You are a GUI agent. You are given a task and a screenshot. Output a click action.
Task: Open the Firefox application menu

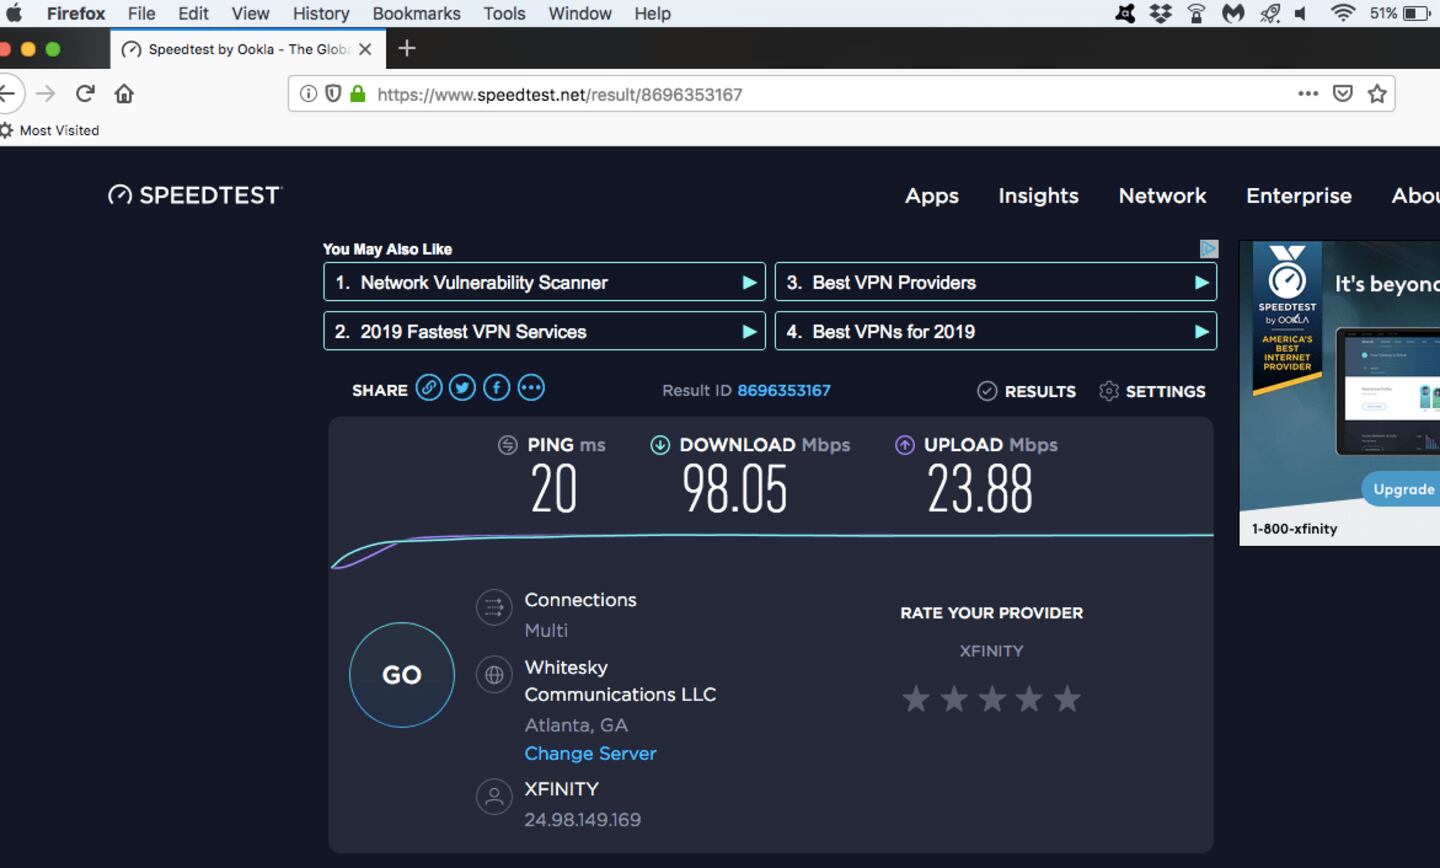click(76, 13)
